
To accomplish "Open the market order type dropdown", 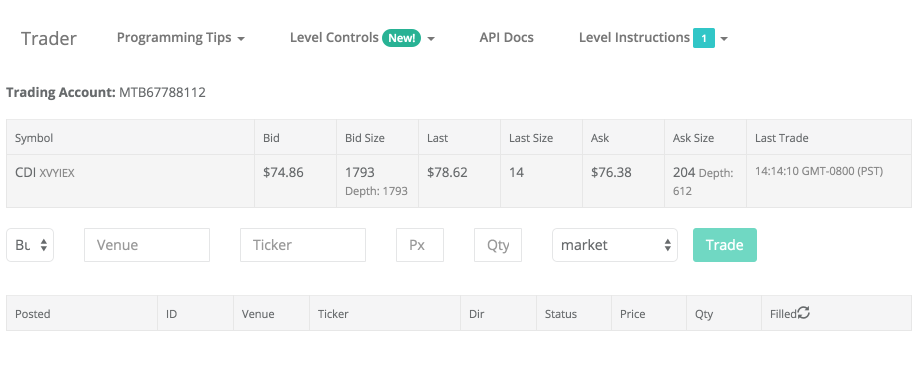I will tap(614, 245).
